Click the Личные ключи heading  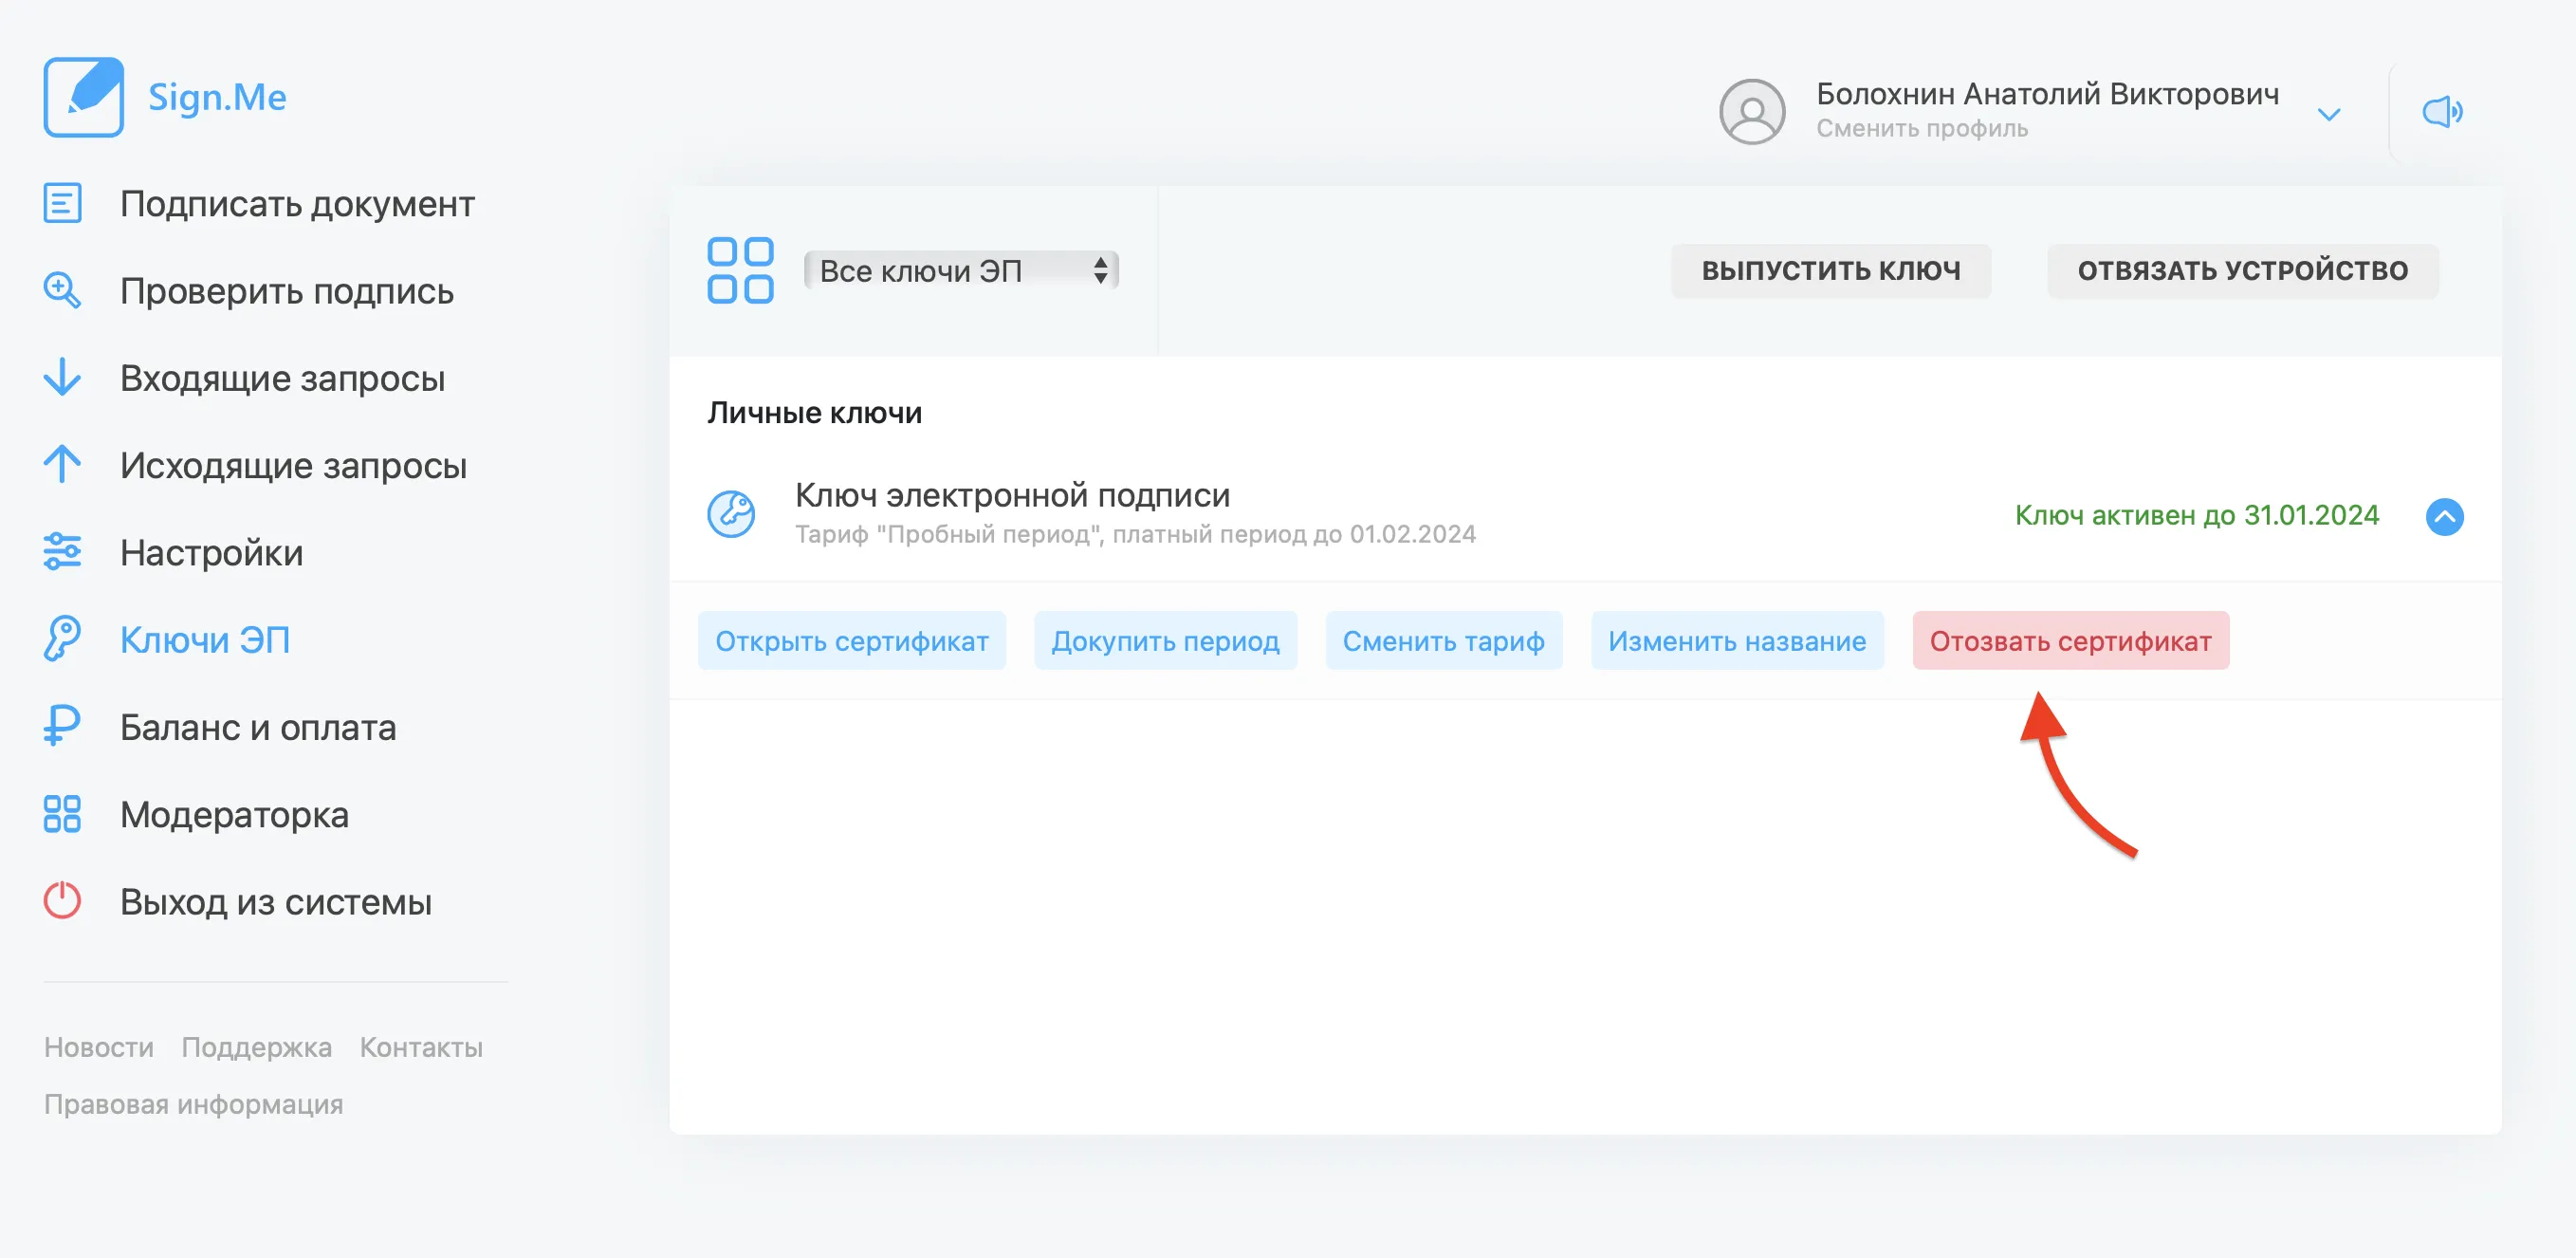coord(814,412)
